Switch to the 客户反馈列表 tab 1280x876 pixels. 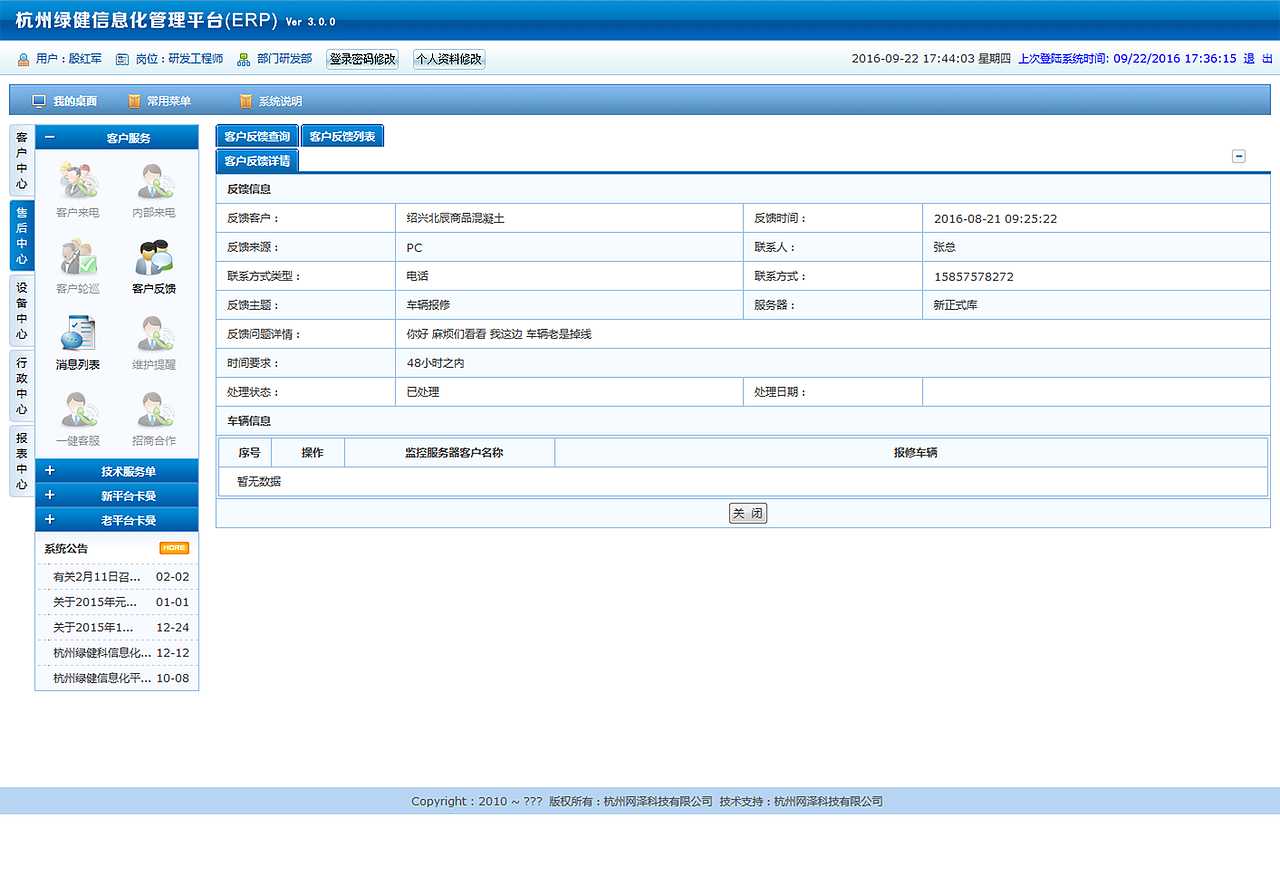342,136
